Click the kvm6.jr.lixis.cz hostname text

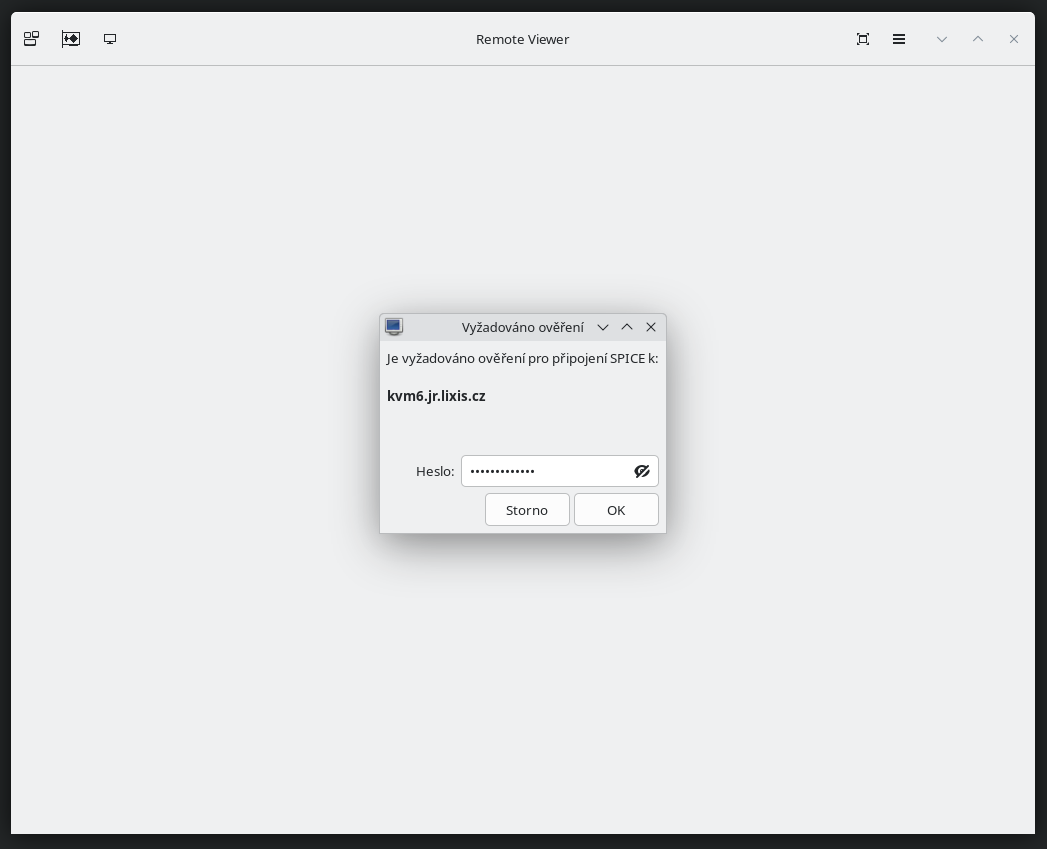point(436,396)
